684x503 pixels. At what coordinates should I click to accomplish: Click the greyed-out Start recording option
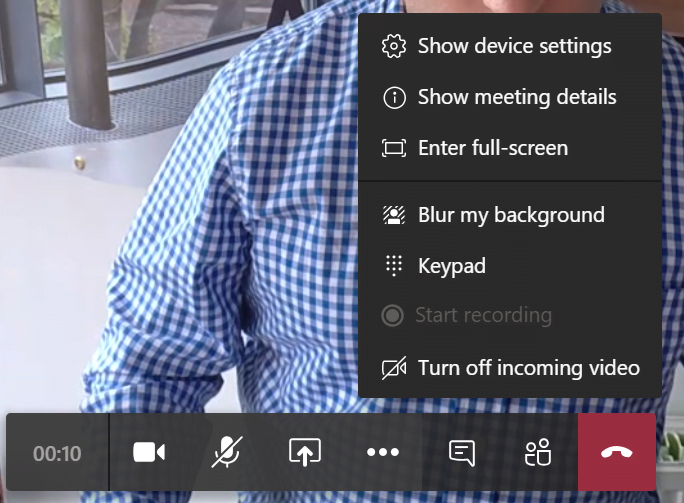coord(484,316)
